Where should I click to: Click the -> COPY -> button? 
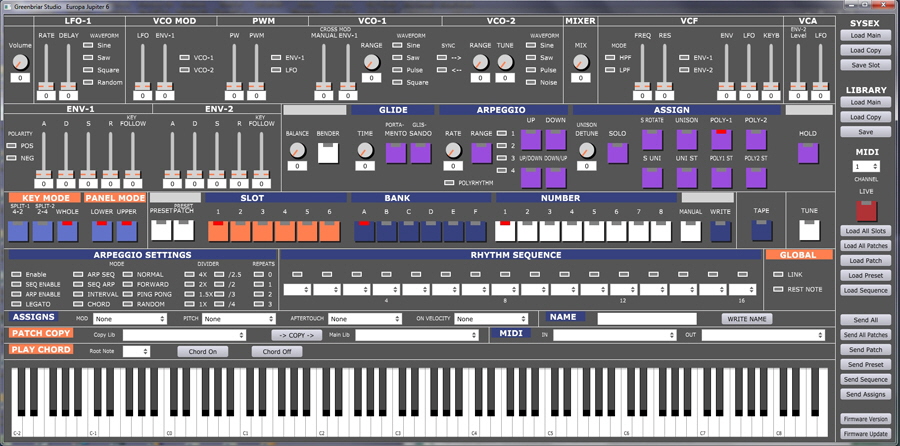(x=296, y=335)
